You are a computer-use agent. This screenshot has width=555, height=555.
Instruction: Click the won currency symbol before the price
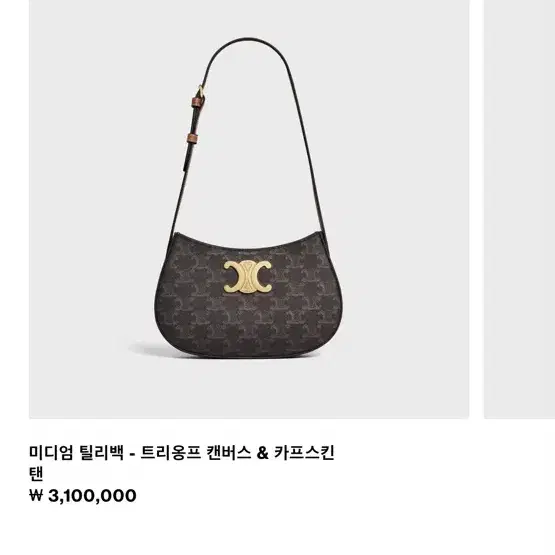pyautogui.click(x=36, y=495)
